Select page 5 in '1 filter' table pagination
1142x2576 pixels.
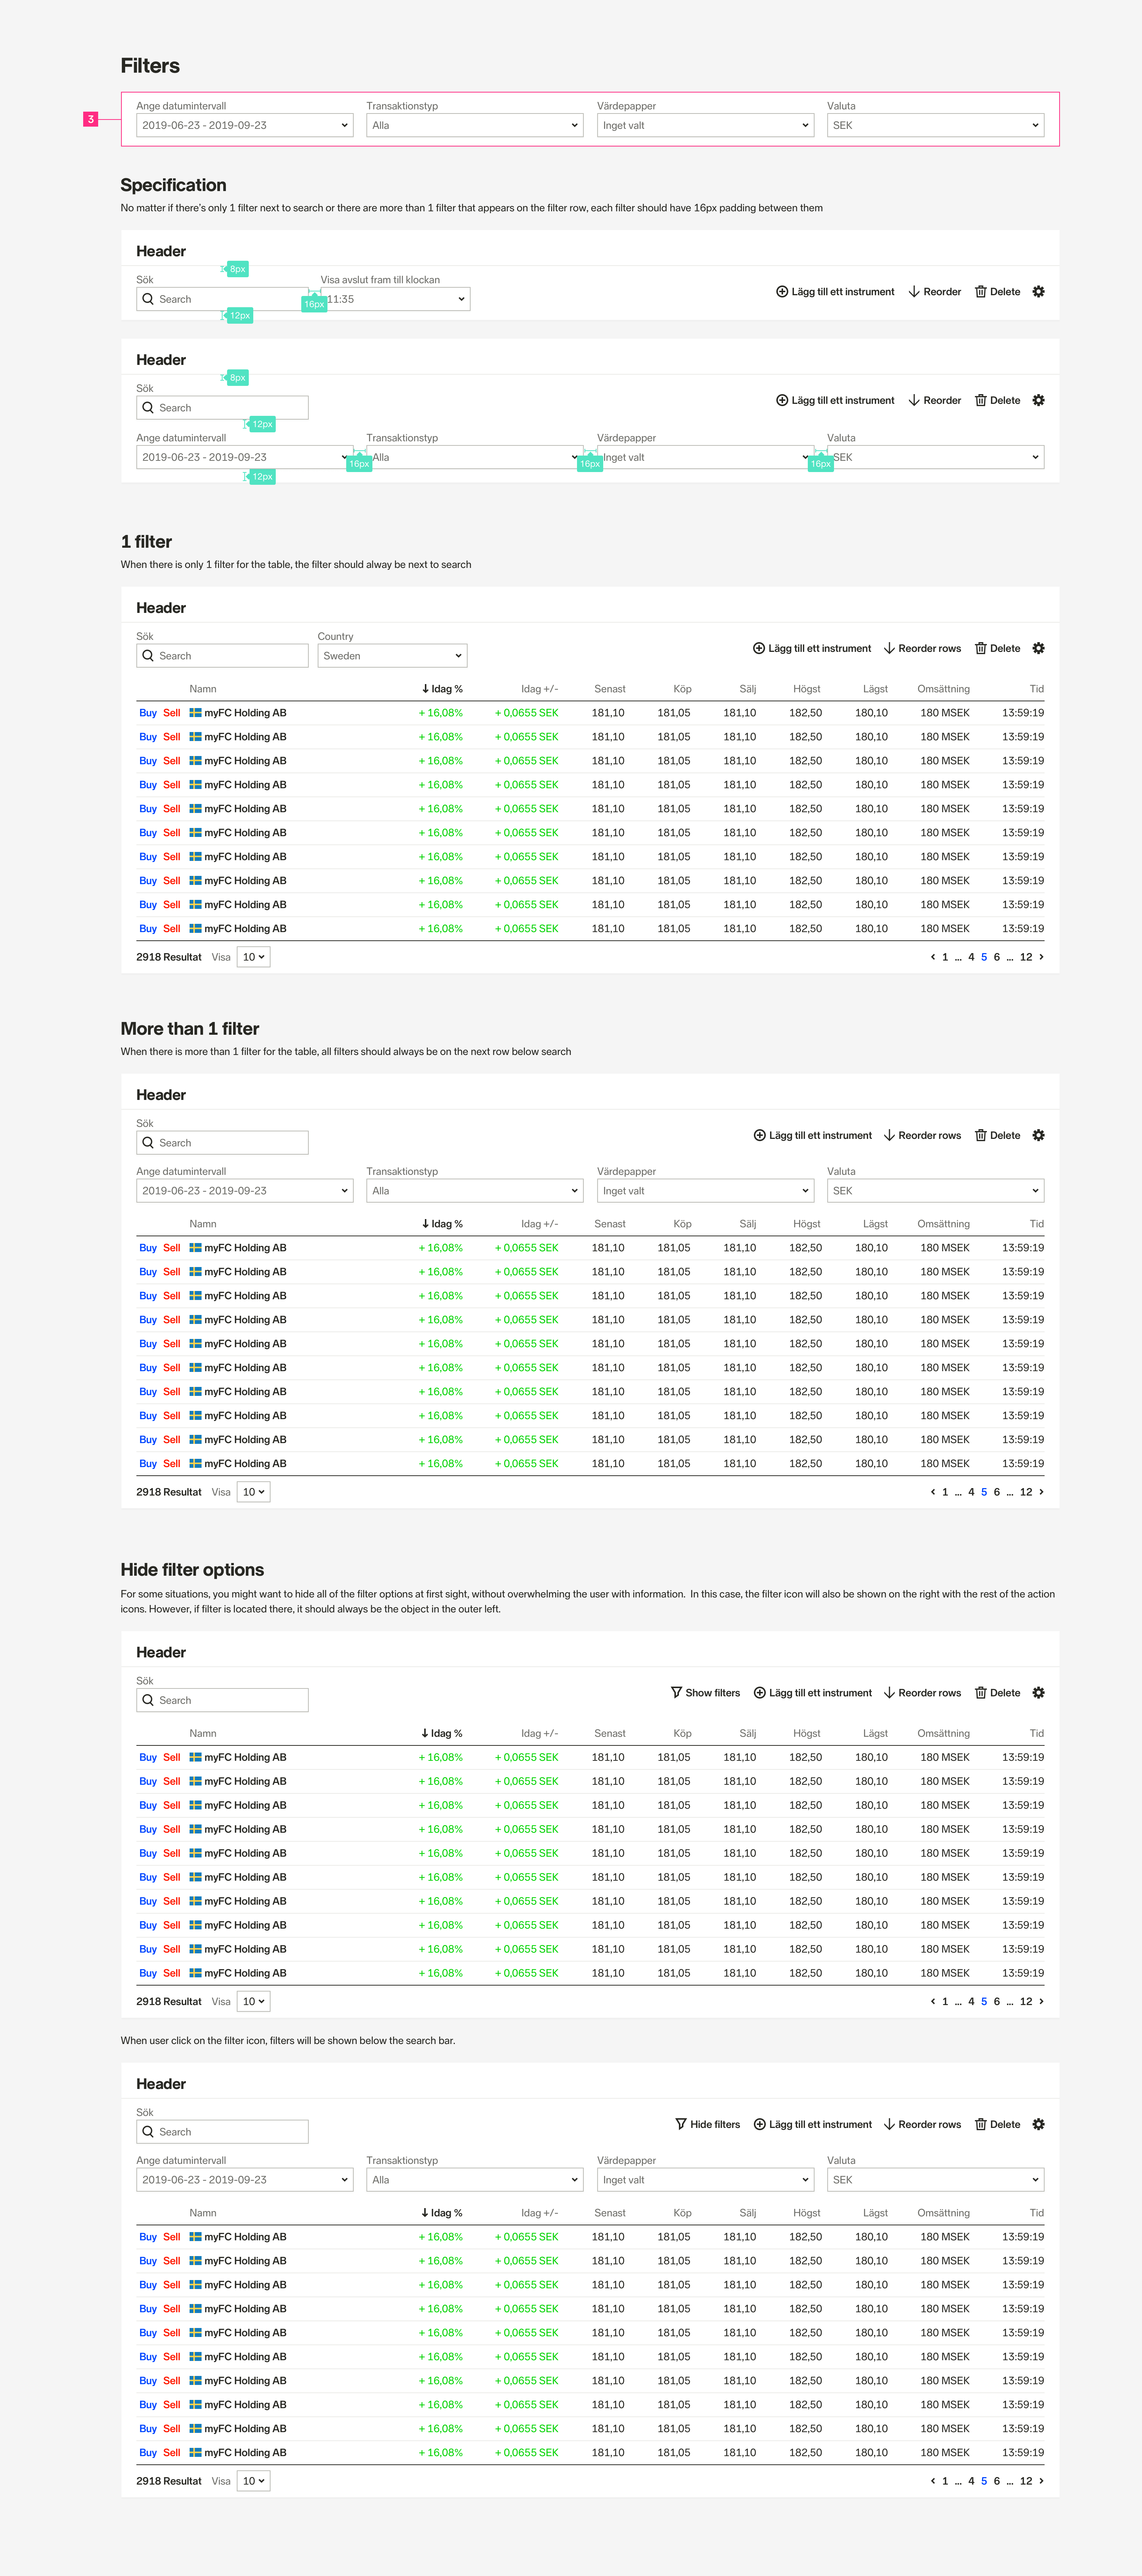984,957
